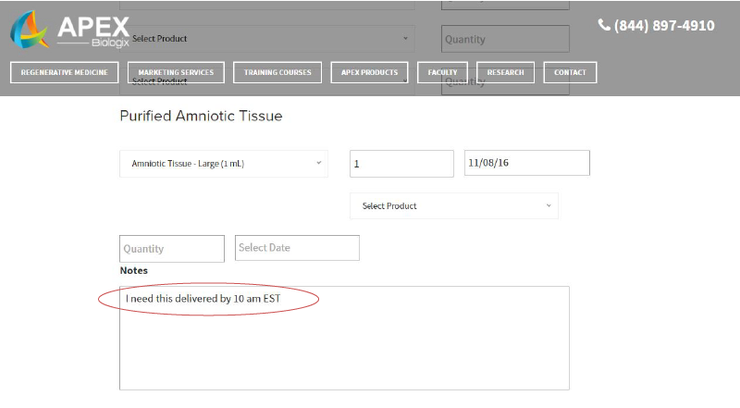Open the Select Product dropdown behind the header
The width and height of the screenshot is (740, 408).
coord(267,39)
